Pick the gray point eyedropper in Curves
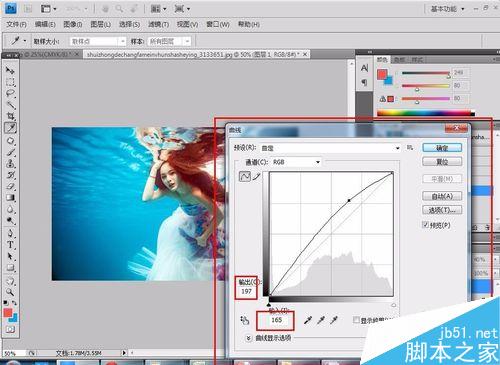500x365 pixels. (321, 320)
